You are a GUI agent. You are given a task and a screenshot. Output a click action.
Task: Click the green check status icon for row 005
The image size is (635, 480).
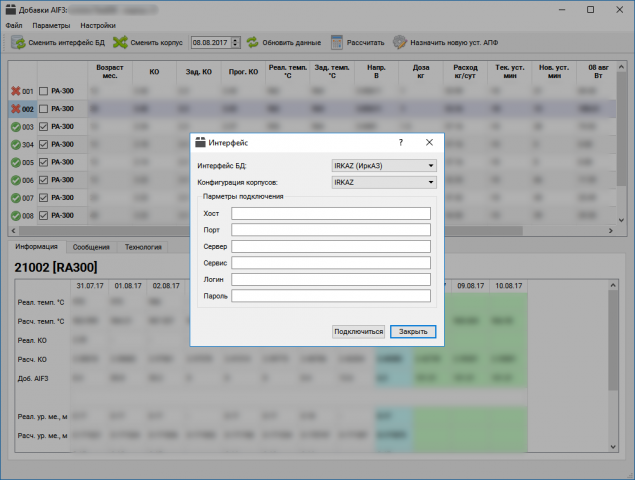(15, 162)
